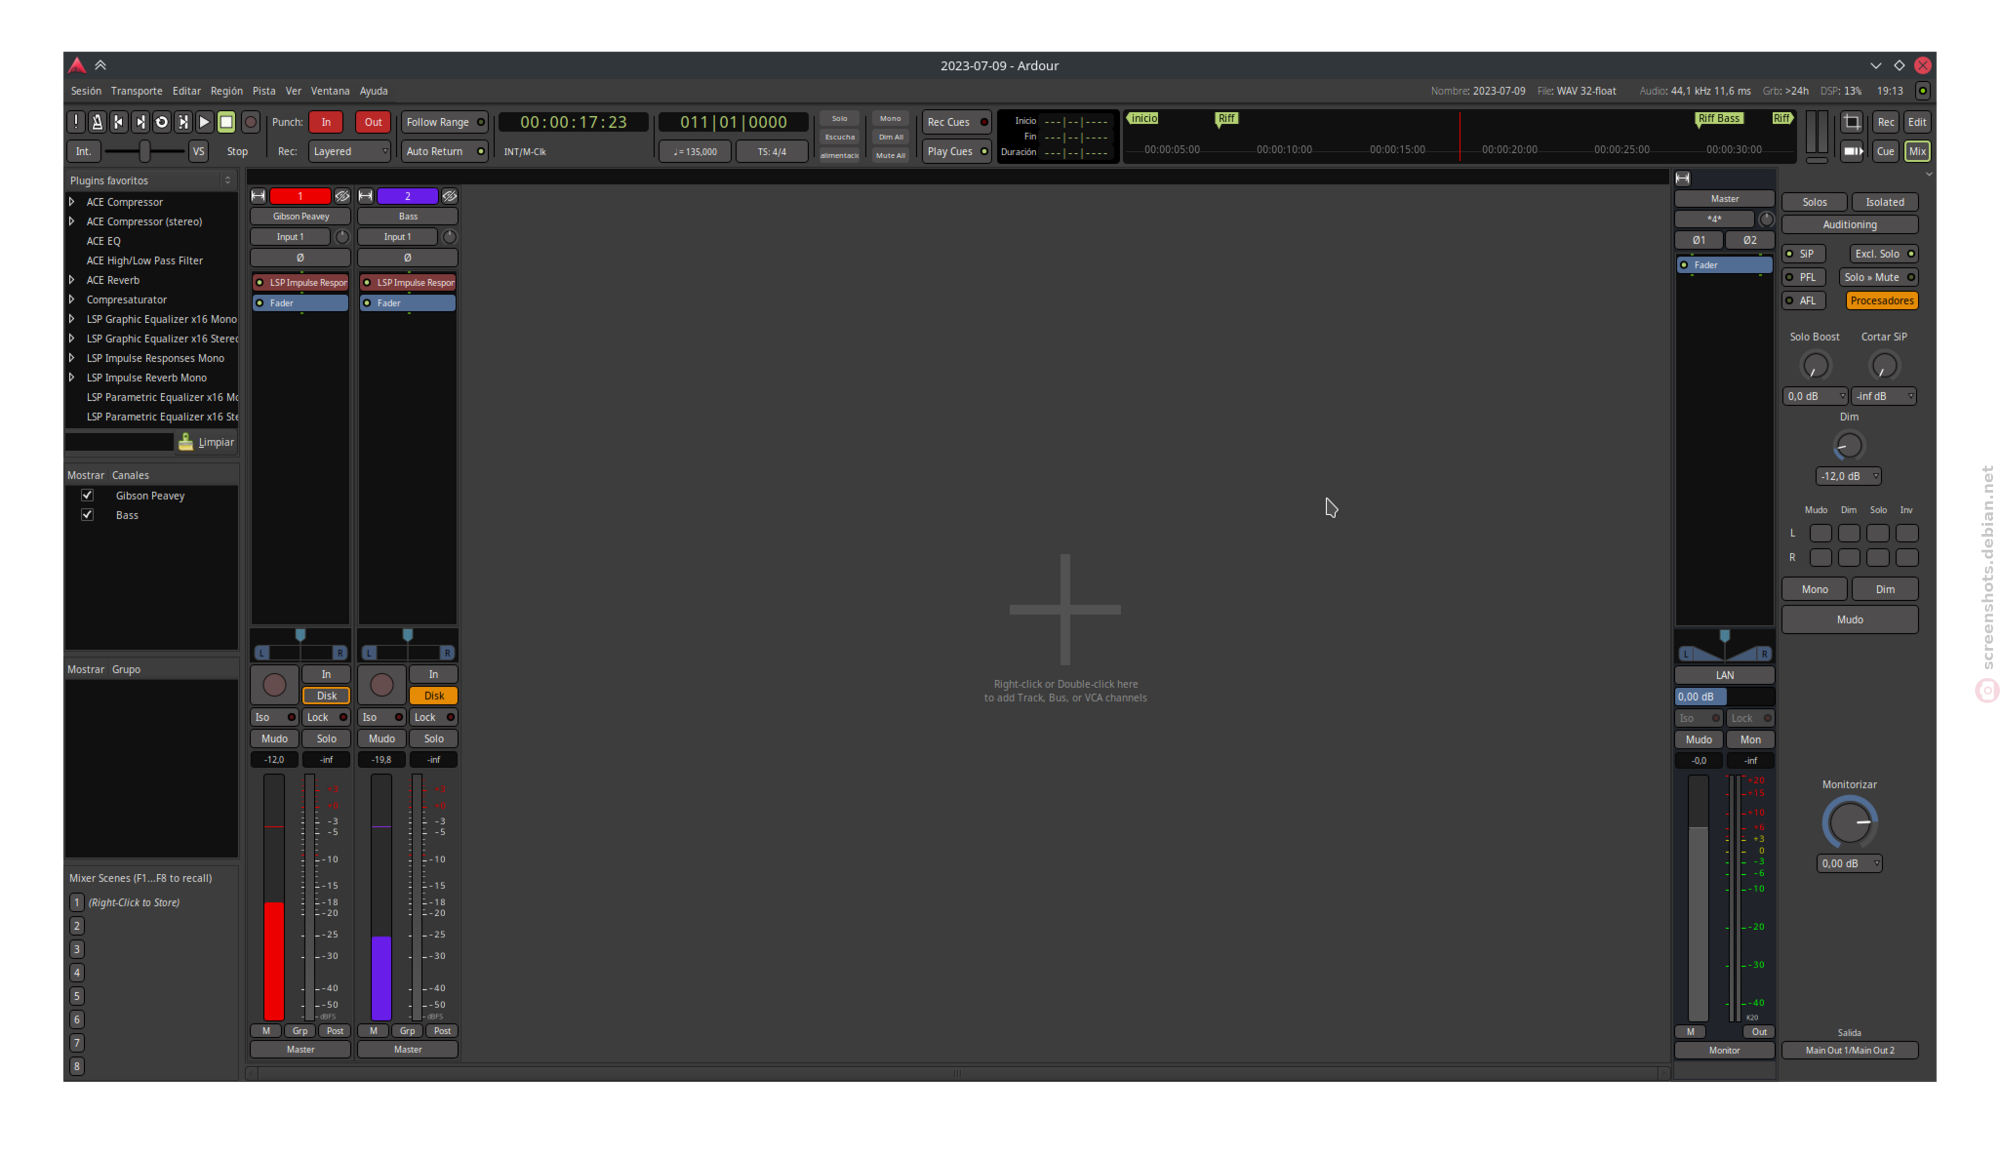The width and height of the screenshot is (2000, 1157).
Task: Click Master strip width icon
Action: (1683, 178)
